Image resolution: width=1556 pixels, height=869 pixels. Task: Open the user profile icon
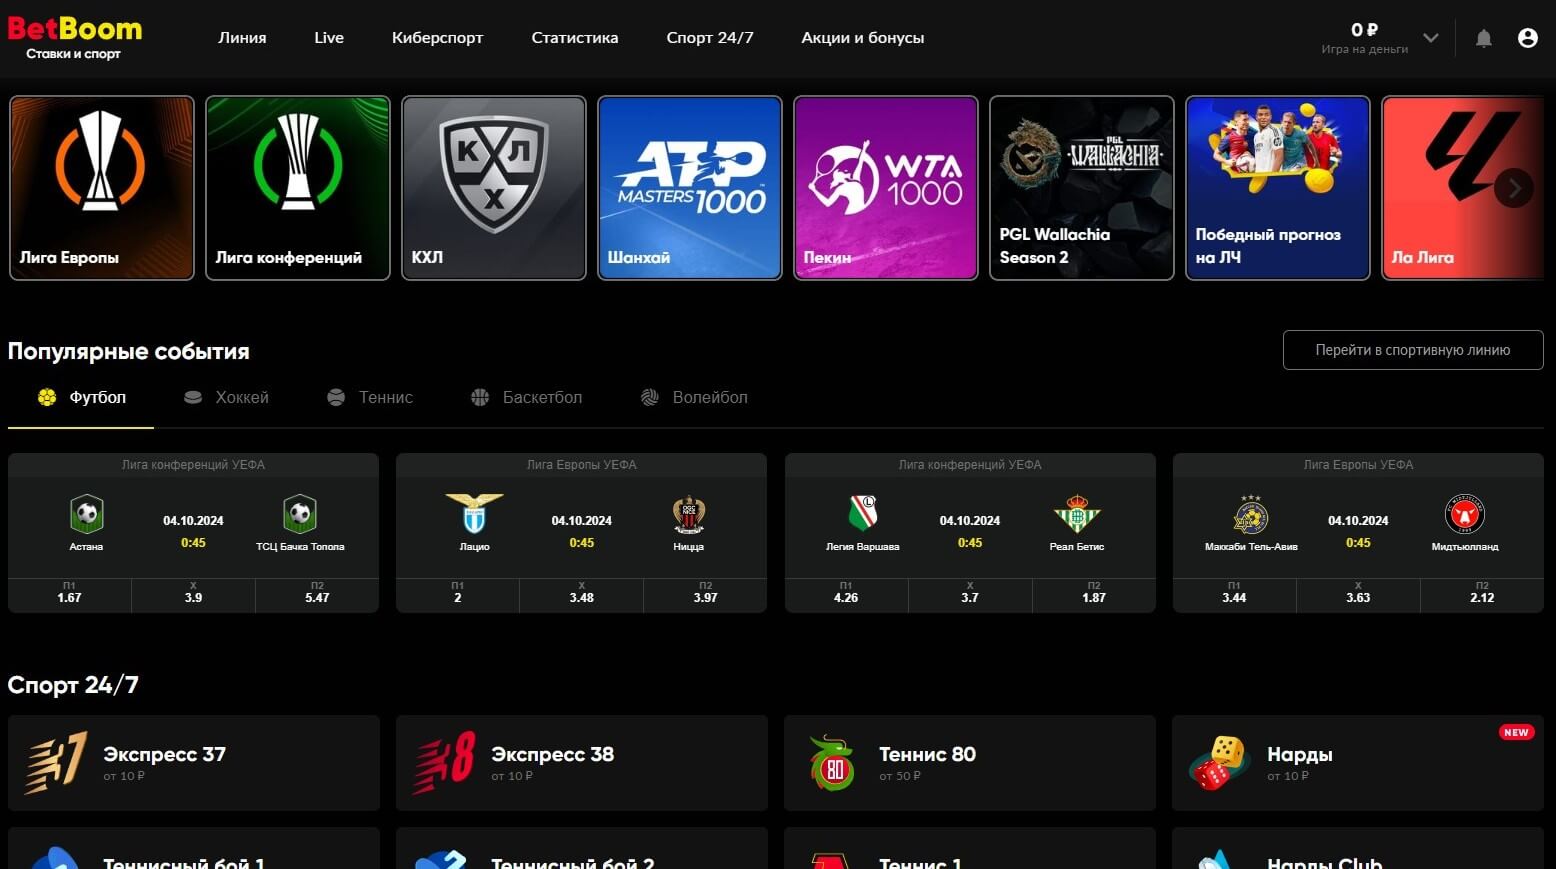[1527, 38]
